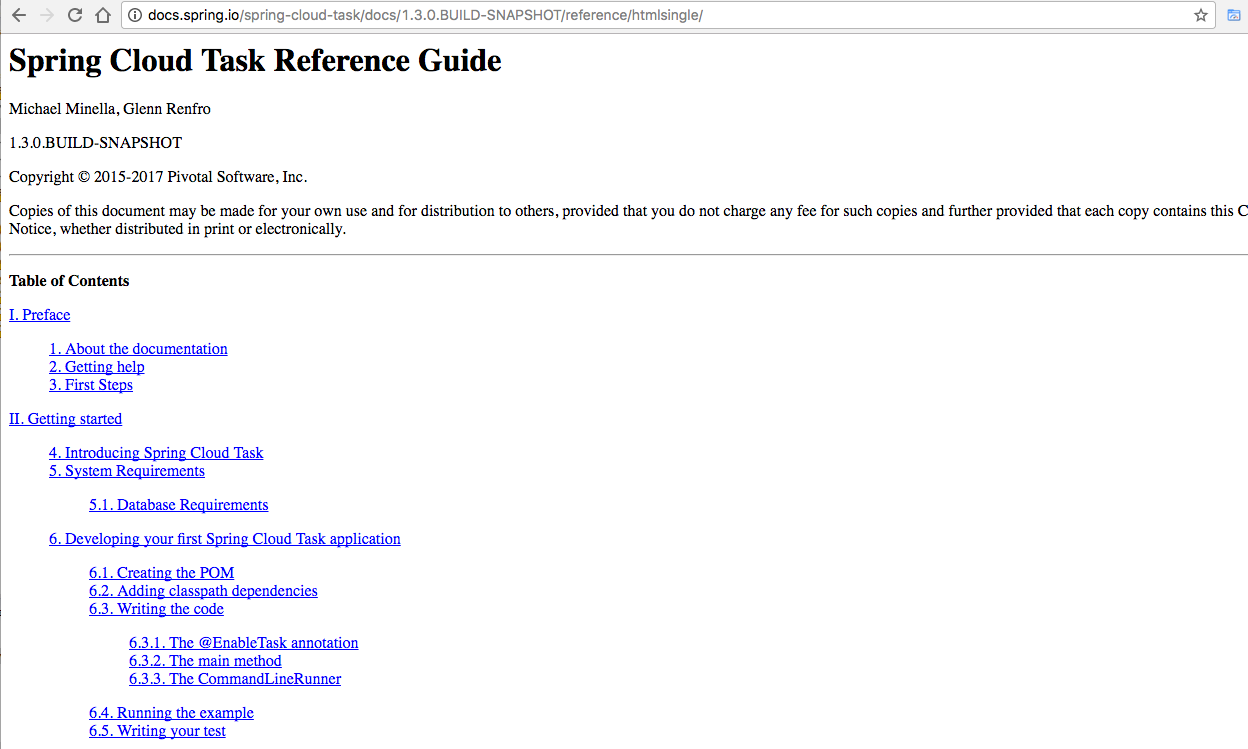Jump to 6.1. Creating the POM
This screenshot has height=749, width=1248.
162,573
